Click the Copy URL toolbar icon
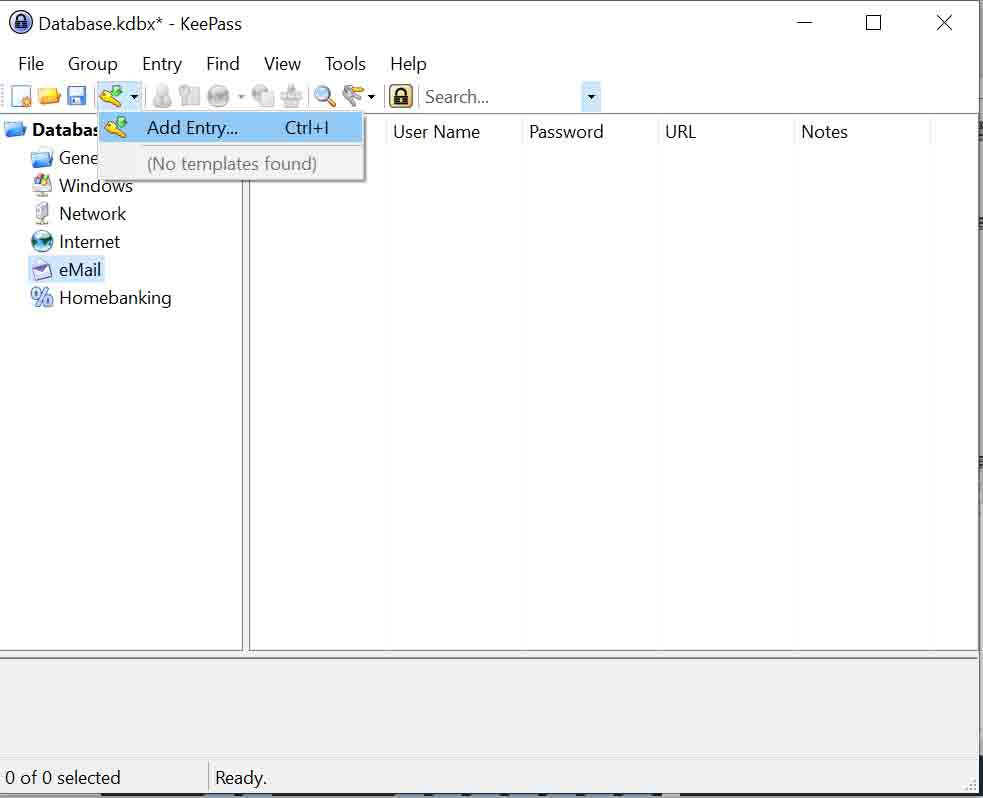The image size is (983, 798). (263, 97)
